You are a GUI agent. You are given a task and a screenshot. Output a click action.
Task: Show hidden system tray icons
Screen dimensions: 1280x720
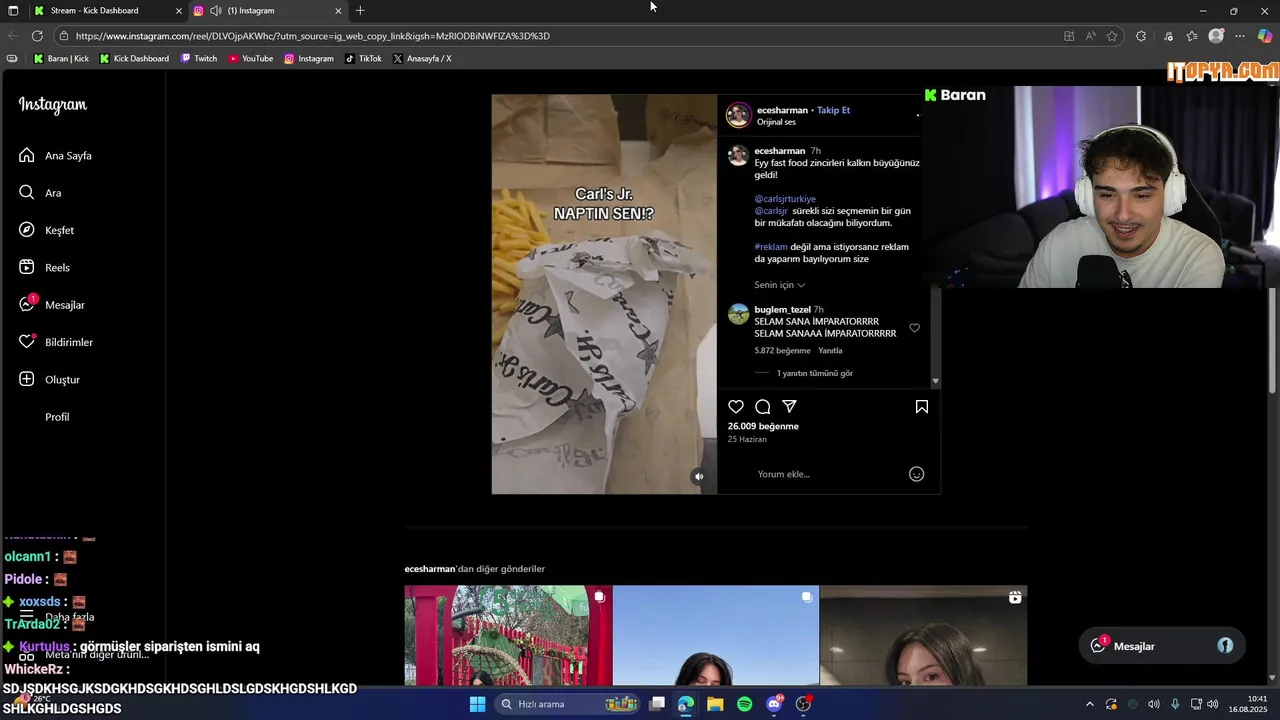(x=1089, y=704)
